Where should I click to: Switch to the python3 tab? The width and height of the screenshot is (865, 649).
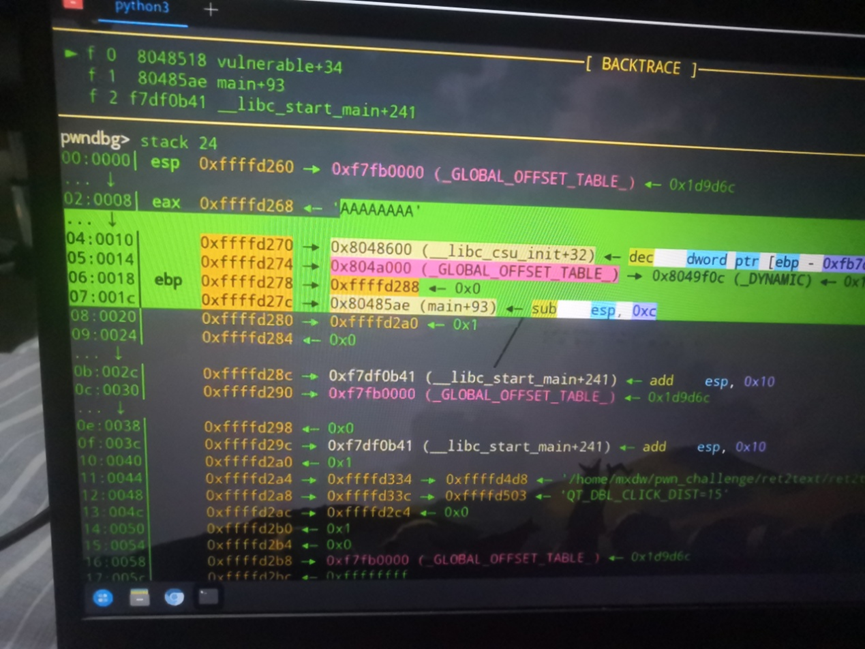144,7
